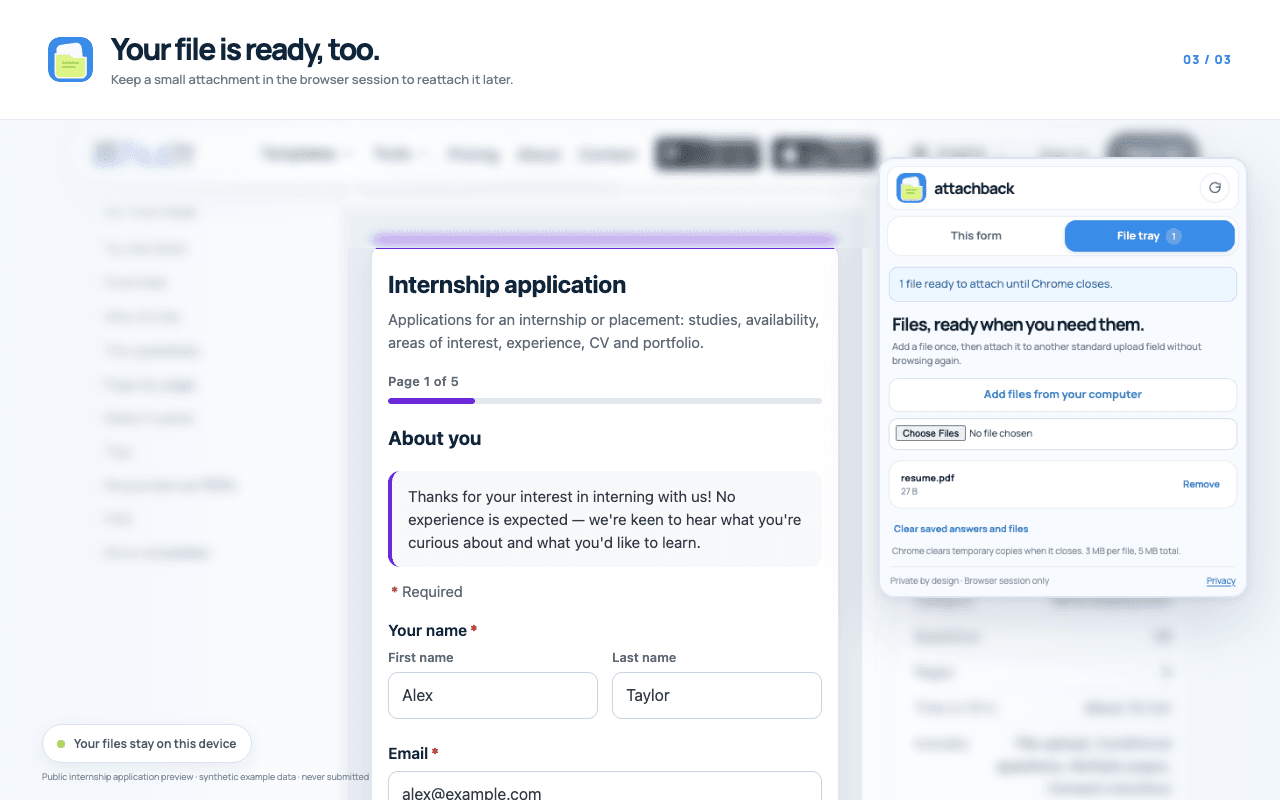This screenshot has height=800, width=1280.
Task: Click the No file chosen text
Action: pyautogui.click(x=1001, y=433)
